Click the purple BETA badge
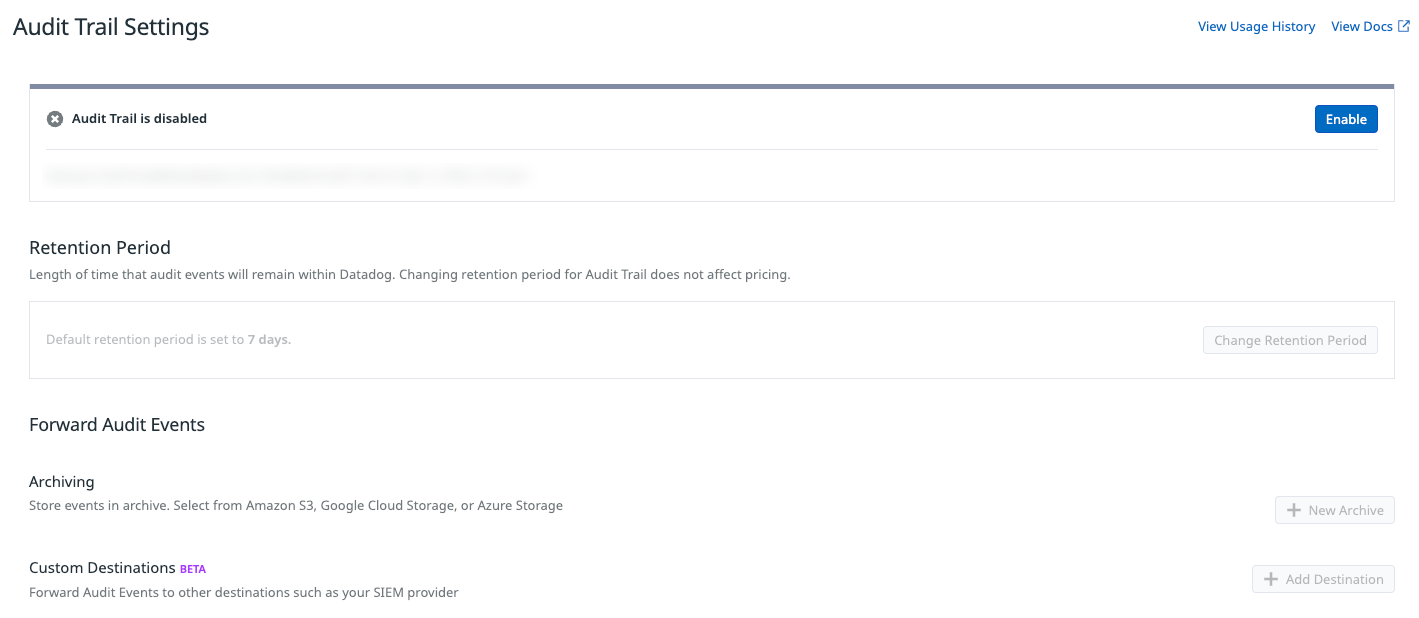The image size is (1419, 618). pos(193,569)
